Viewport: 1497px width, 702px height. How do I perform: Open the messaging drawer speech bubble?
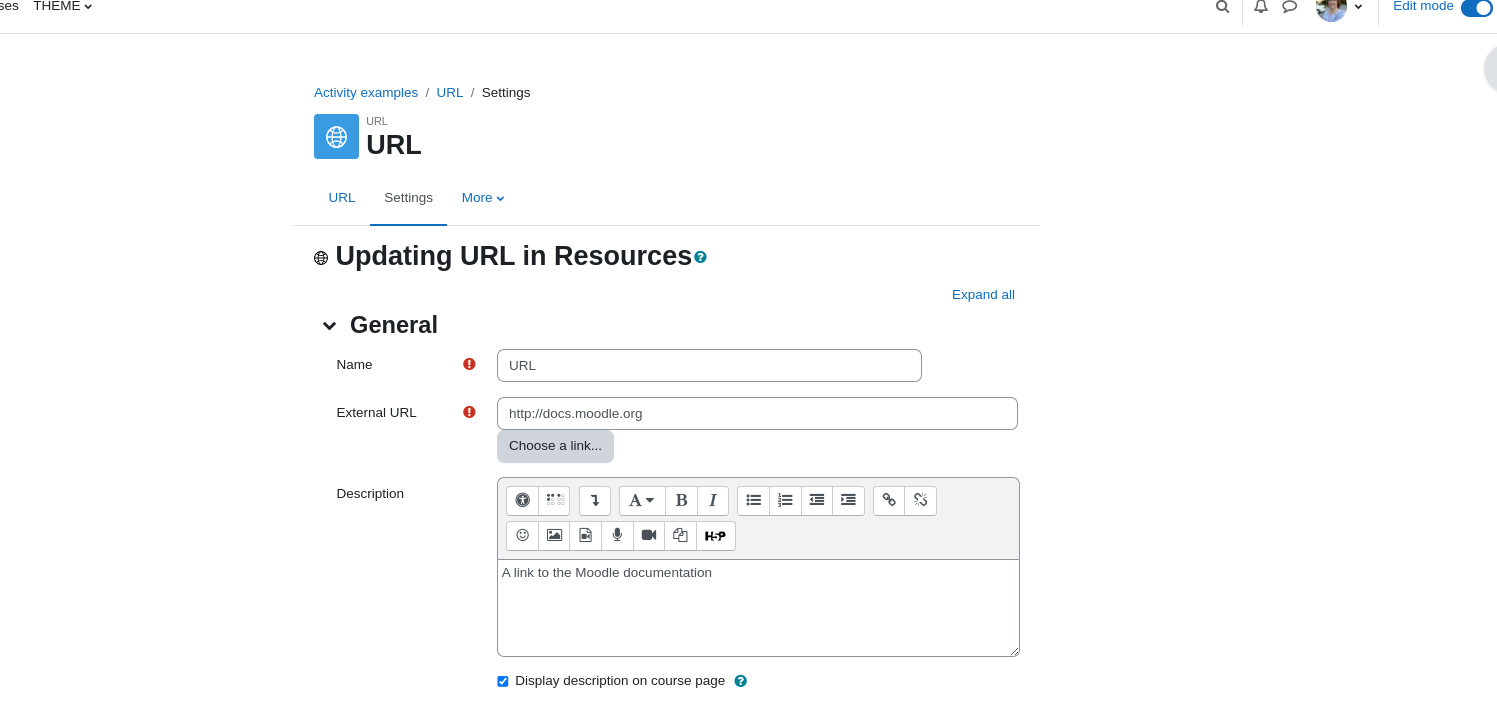(1290, 6)
